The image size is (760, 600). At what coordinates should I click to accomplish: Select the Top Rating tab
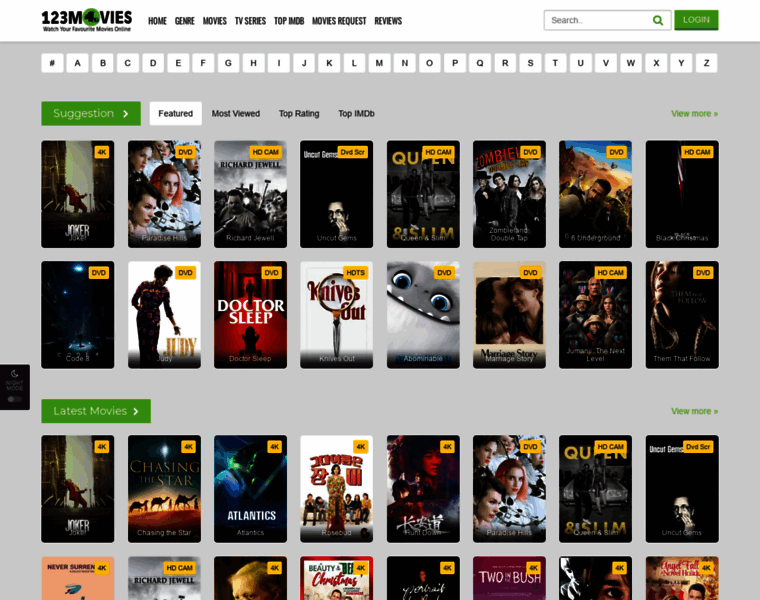(x=299, y=113)
